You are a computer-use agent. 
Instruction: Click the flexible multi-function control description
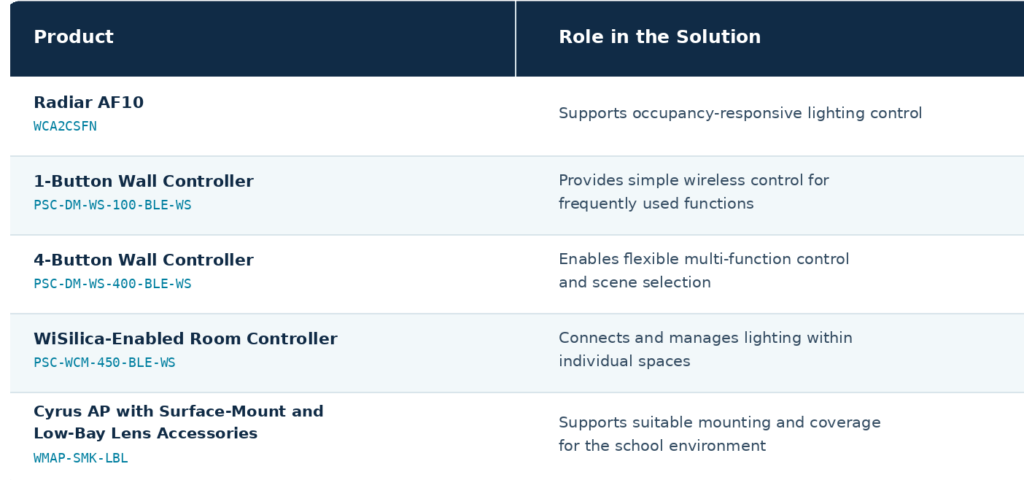click(x=704, y=271)
